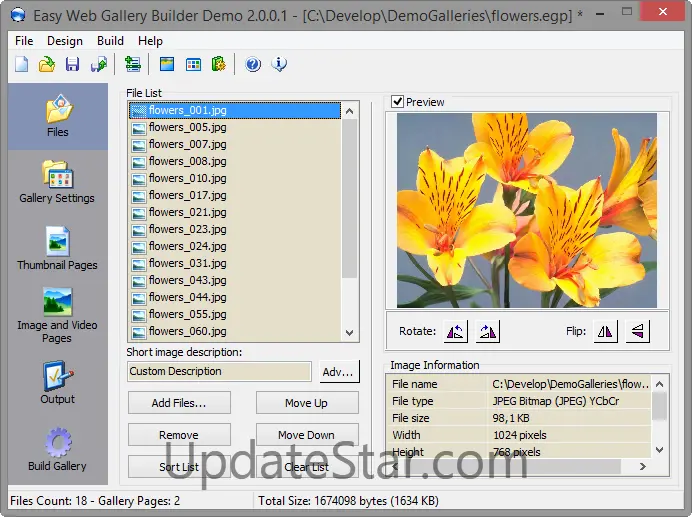Viewport: 692px width, 517px height.
Task: Click the New project toolbar icon
Action: pos(21,65)
